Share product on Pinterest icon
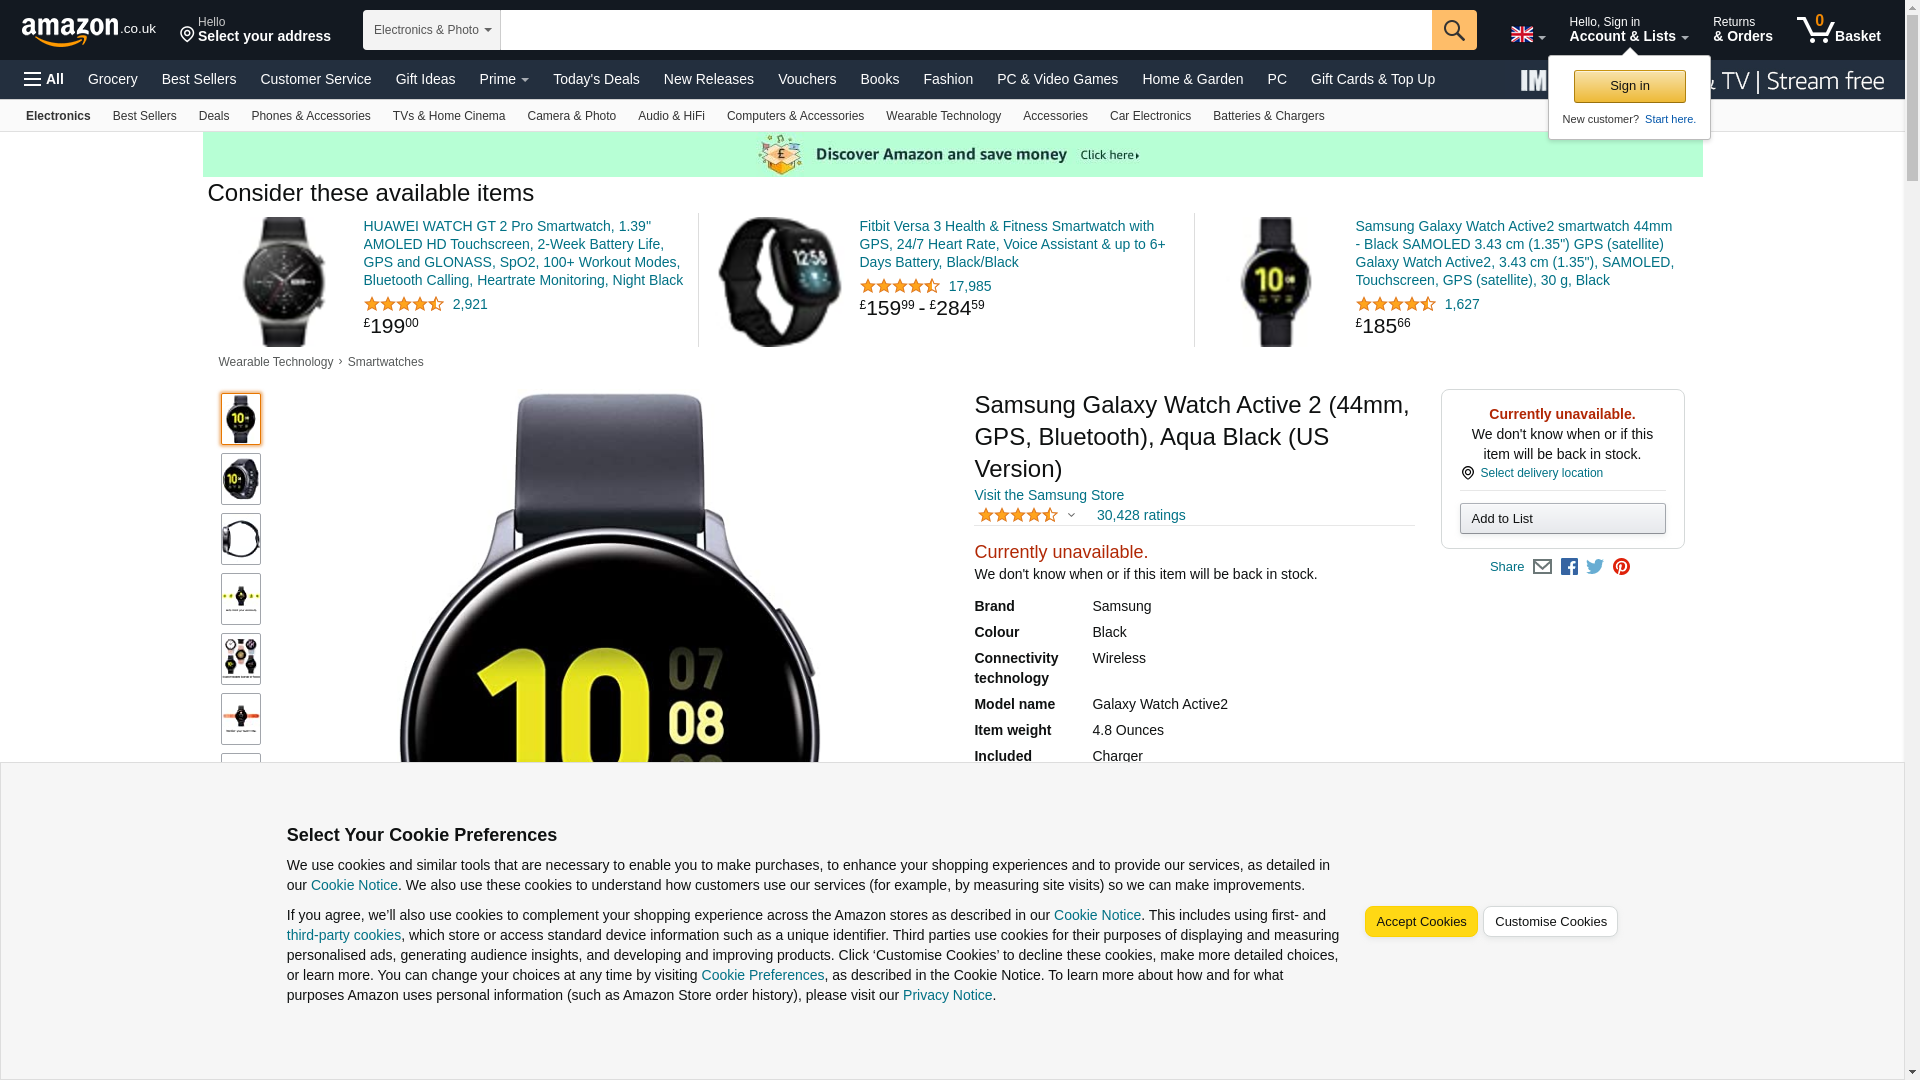1920x1080 pixels. (1621, 567)
